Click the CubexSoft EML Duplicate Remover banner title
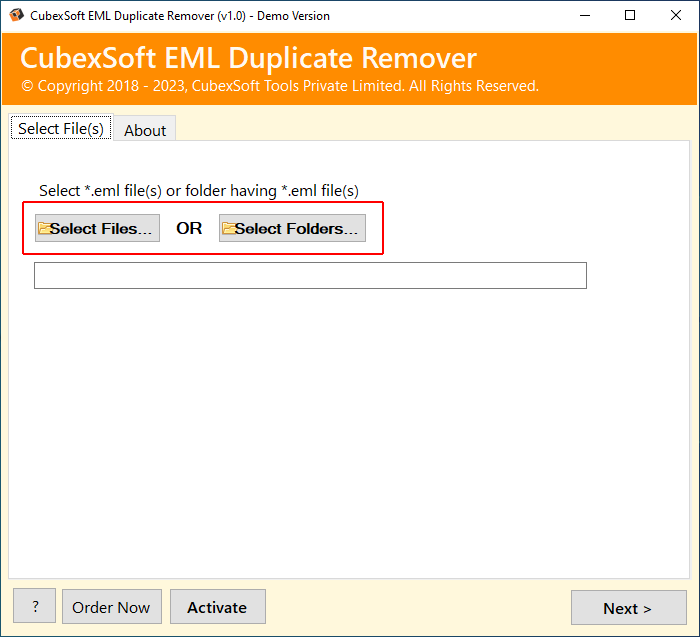 (249, 58)
